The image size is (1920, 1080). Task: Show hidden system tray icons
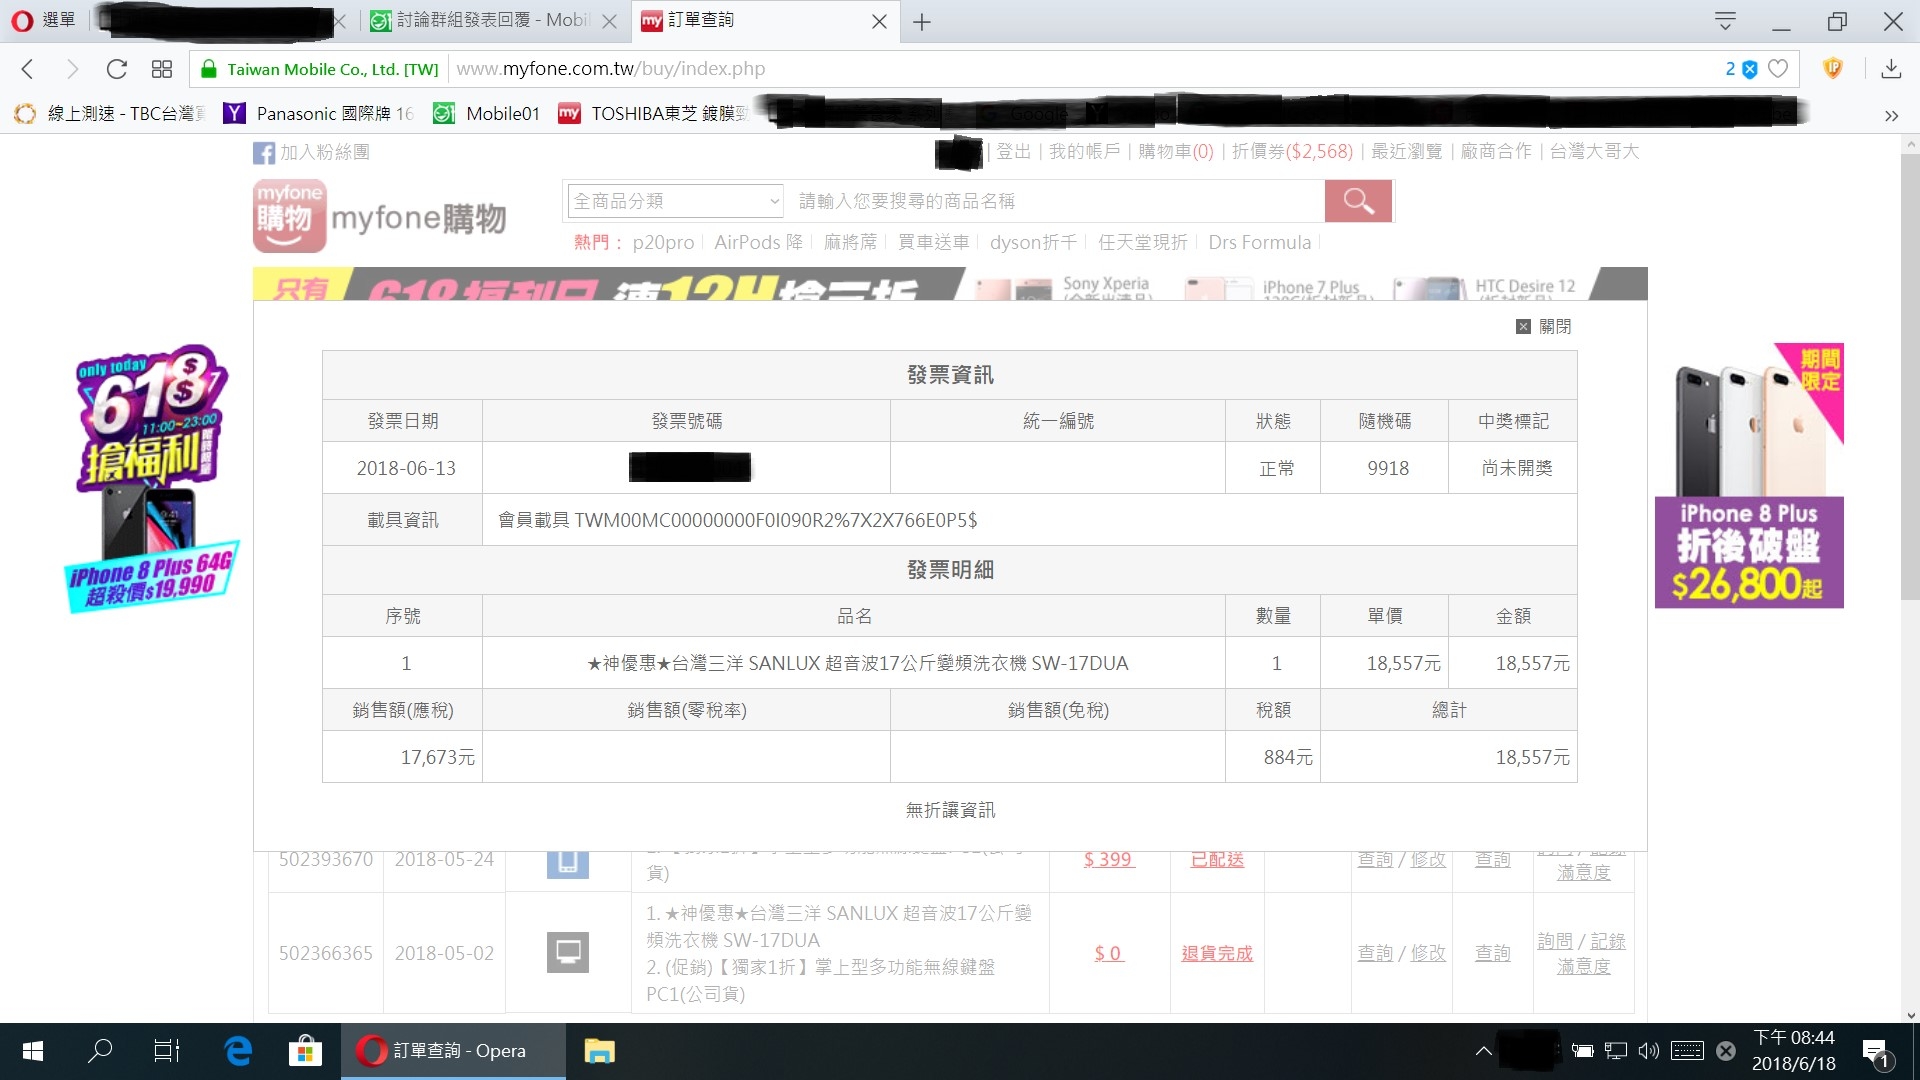coord(1484,1051)
